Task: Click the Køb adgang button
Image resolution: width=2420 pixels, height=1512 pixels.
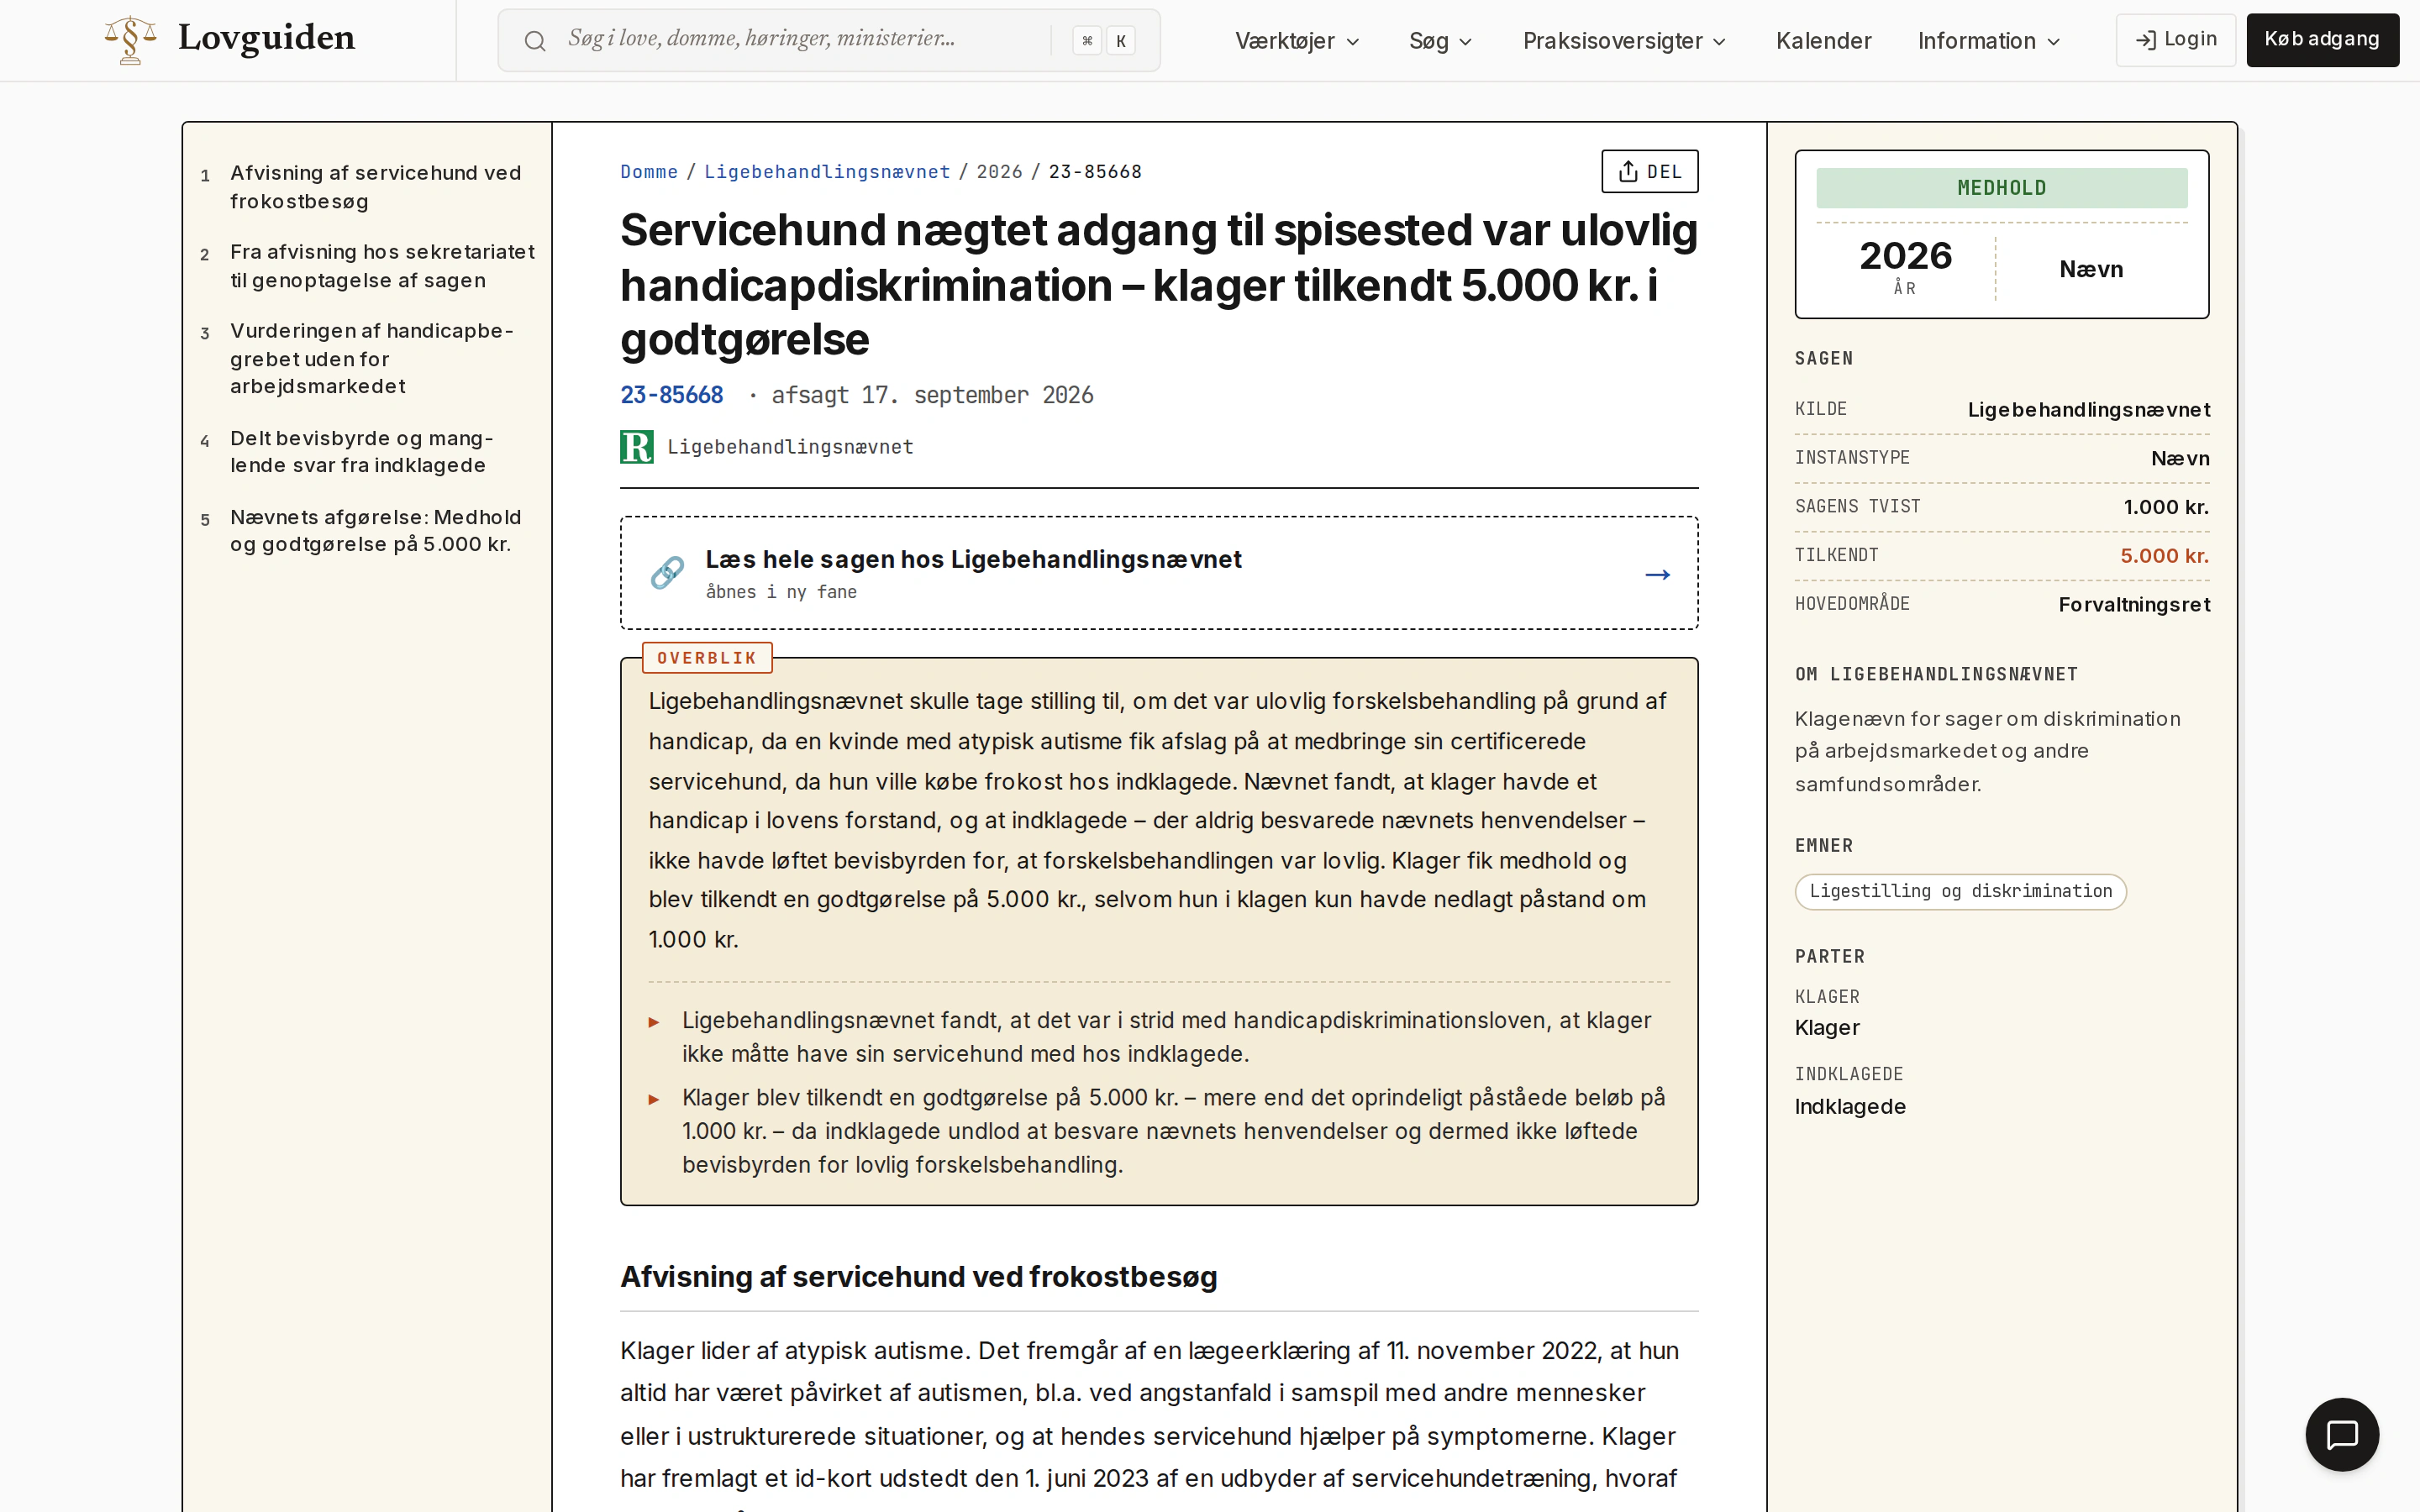Action: point(2322,40)
